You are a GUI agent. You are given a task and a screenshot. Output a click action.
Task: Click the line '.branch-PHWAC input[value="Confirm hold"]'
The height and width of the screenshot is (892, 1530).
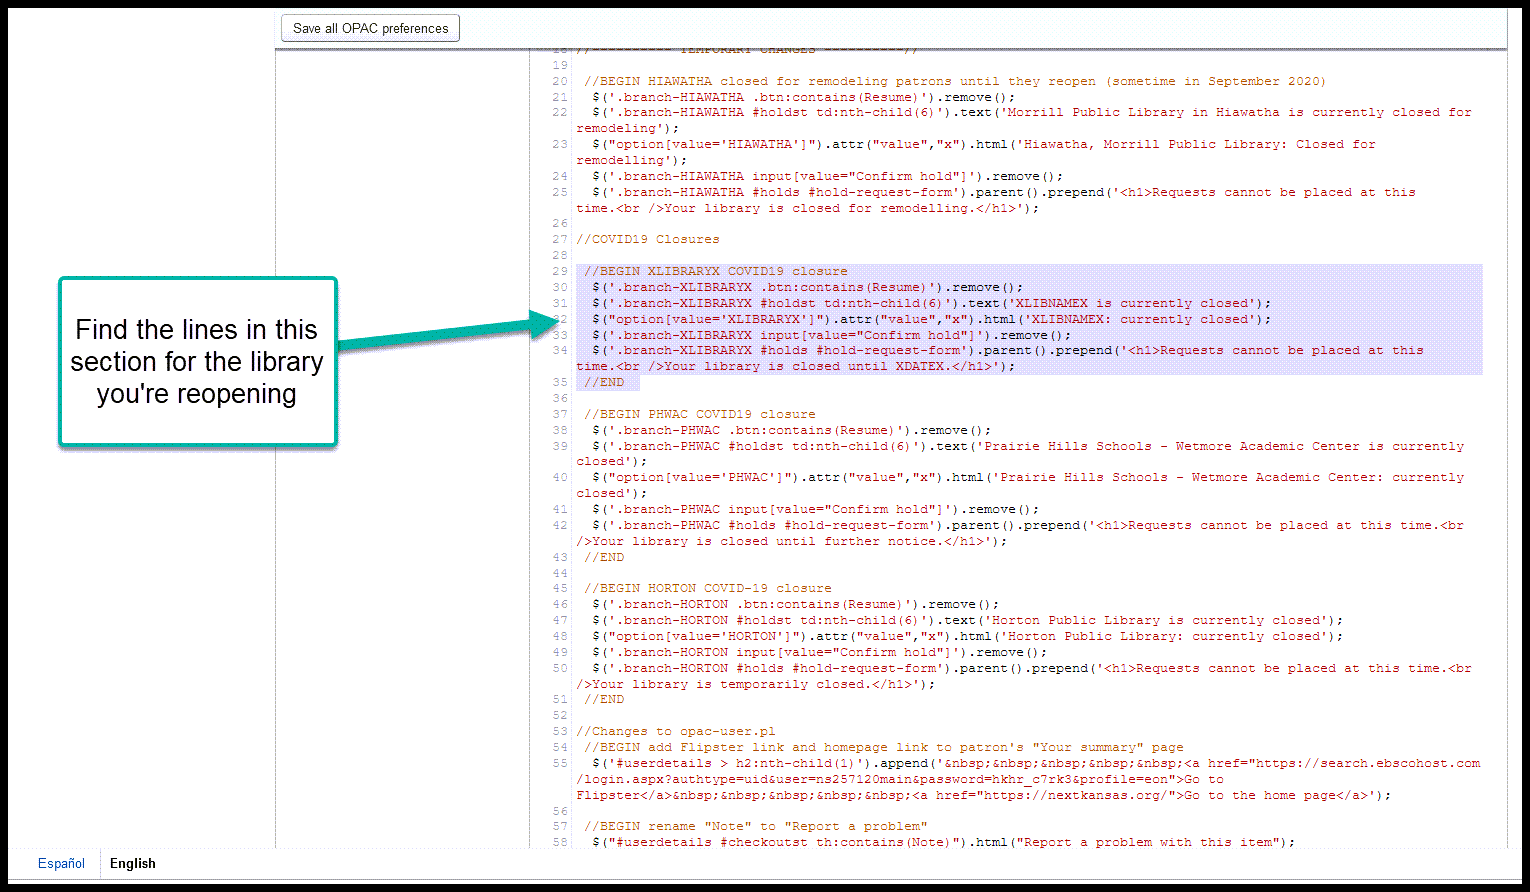tap(815, 509)
